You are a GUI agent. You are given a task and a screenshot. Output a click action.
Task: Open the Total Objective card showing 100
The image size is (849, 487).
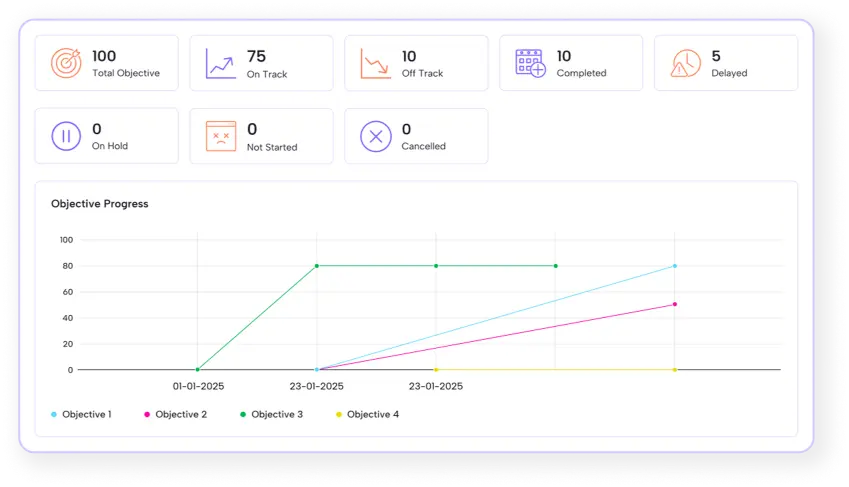click(x=107, y=64)
